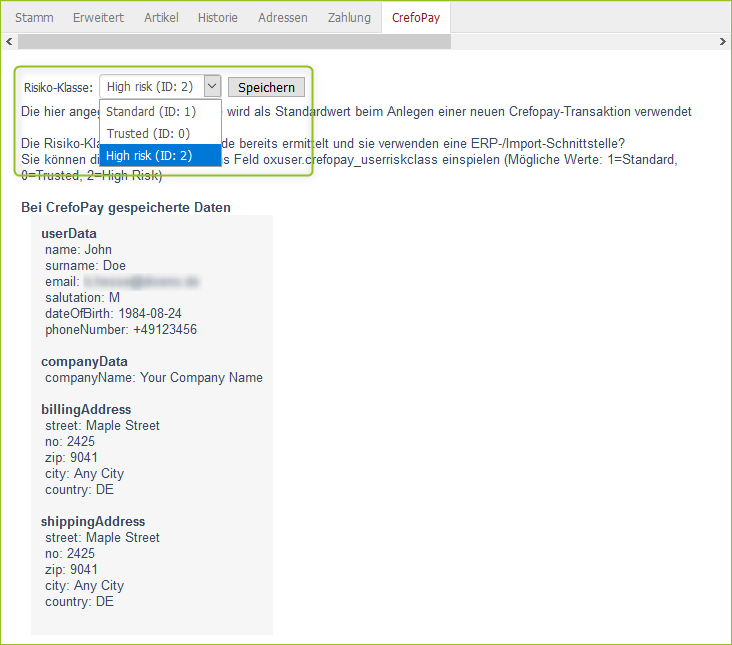Click the horizontal scrollbar thumb under the tabs
This screenshot has width=732, height=645.
pos(234,42)
